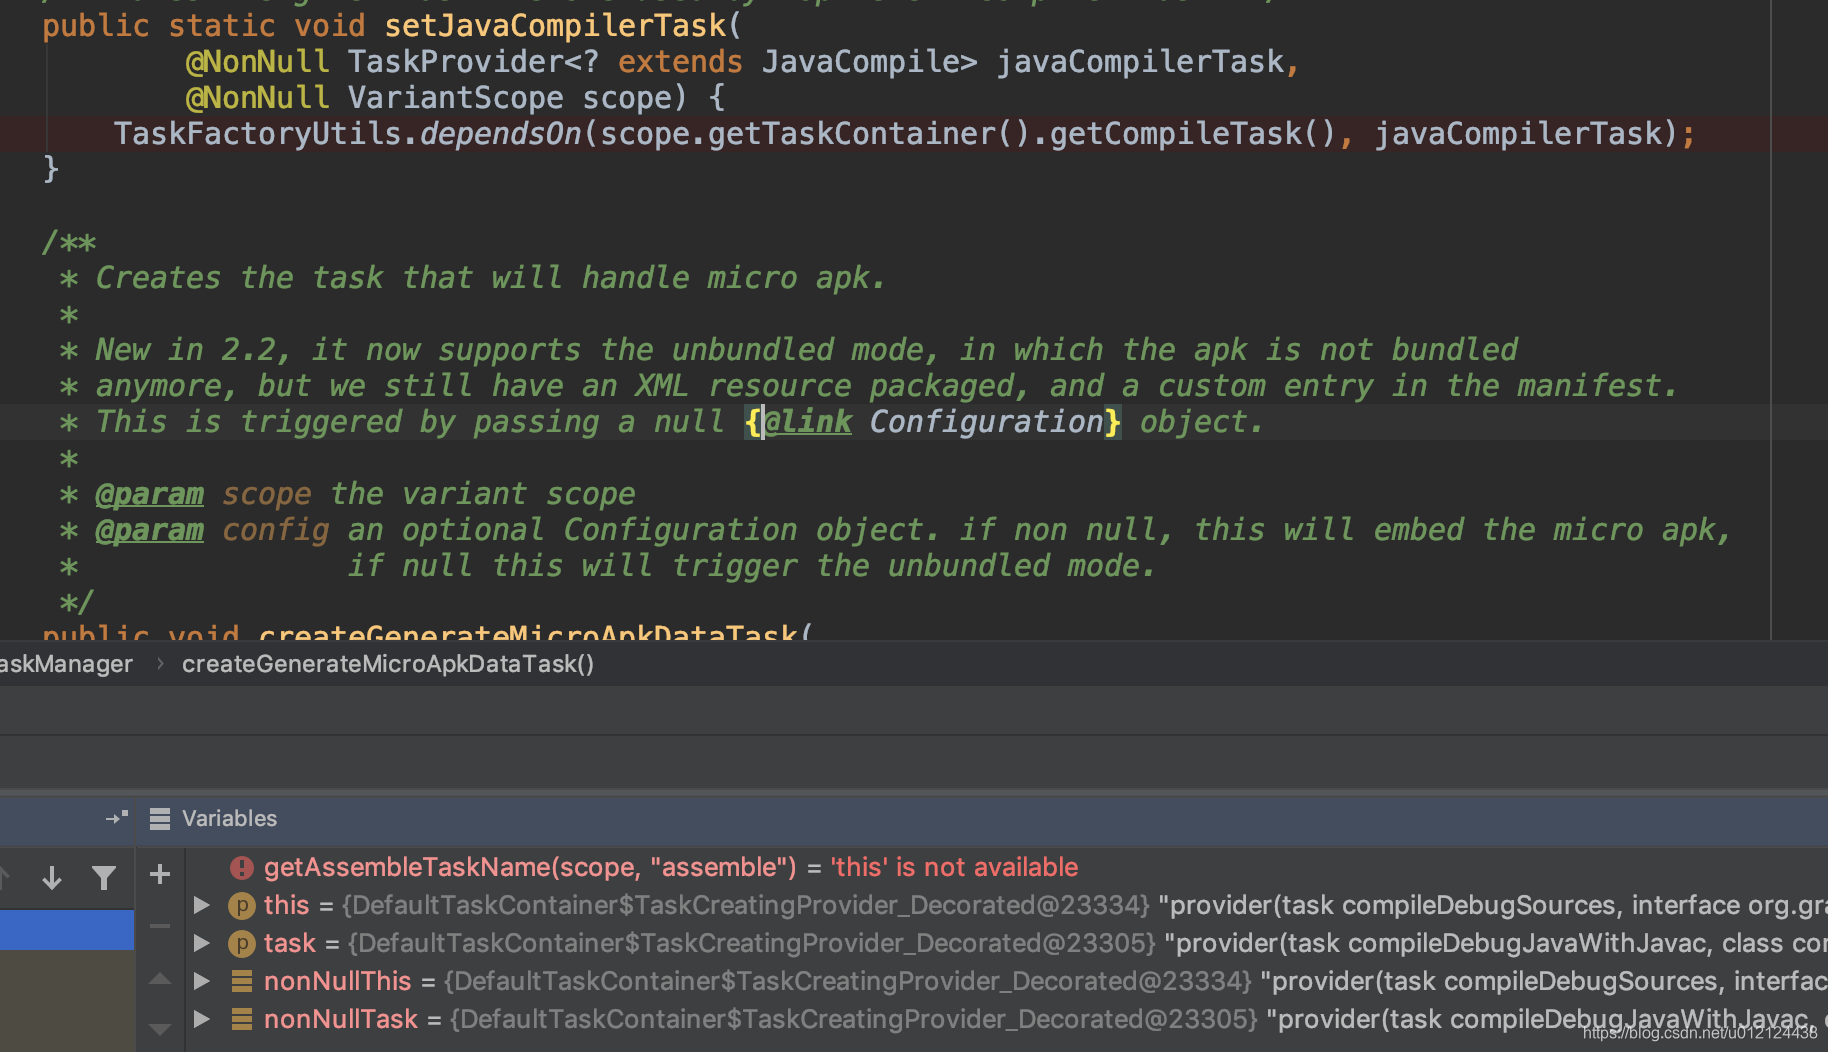The height and width of the screenshot is (1052, 1828).
Task: Click the VariantScope parameter type
Action: click(456, 98)
